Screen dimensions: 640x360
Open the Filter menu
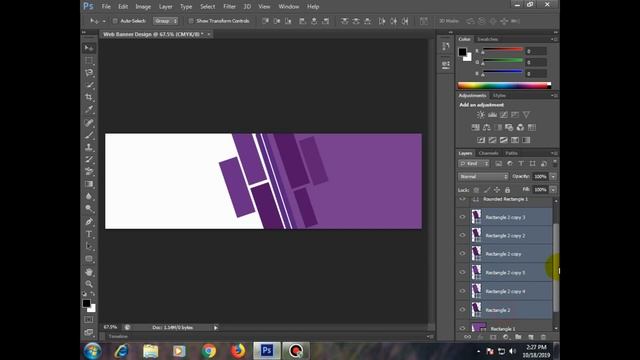[x=229, y=7]
